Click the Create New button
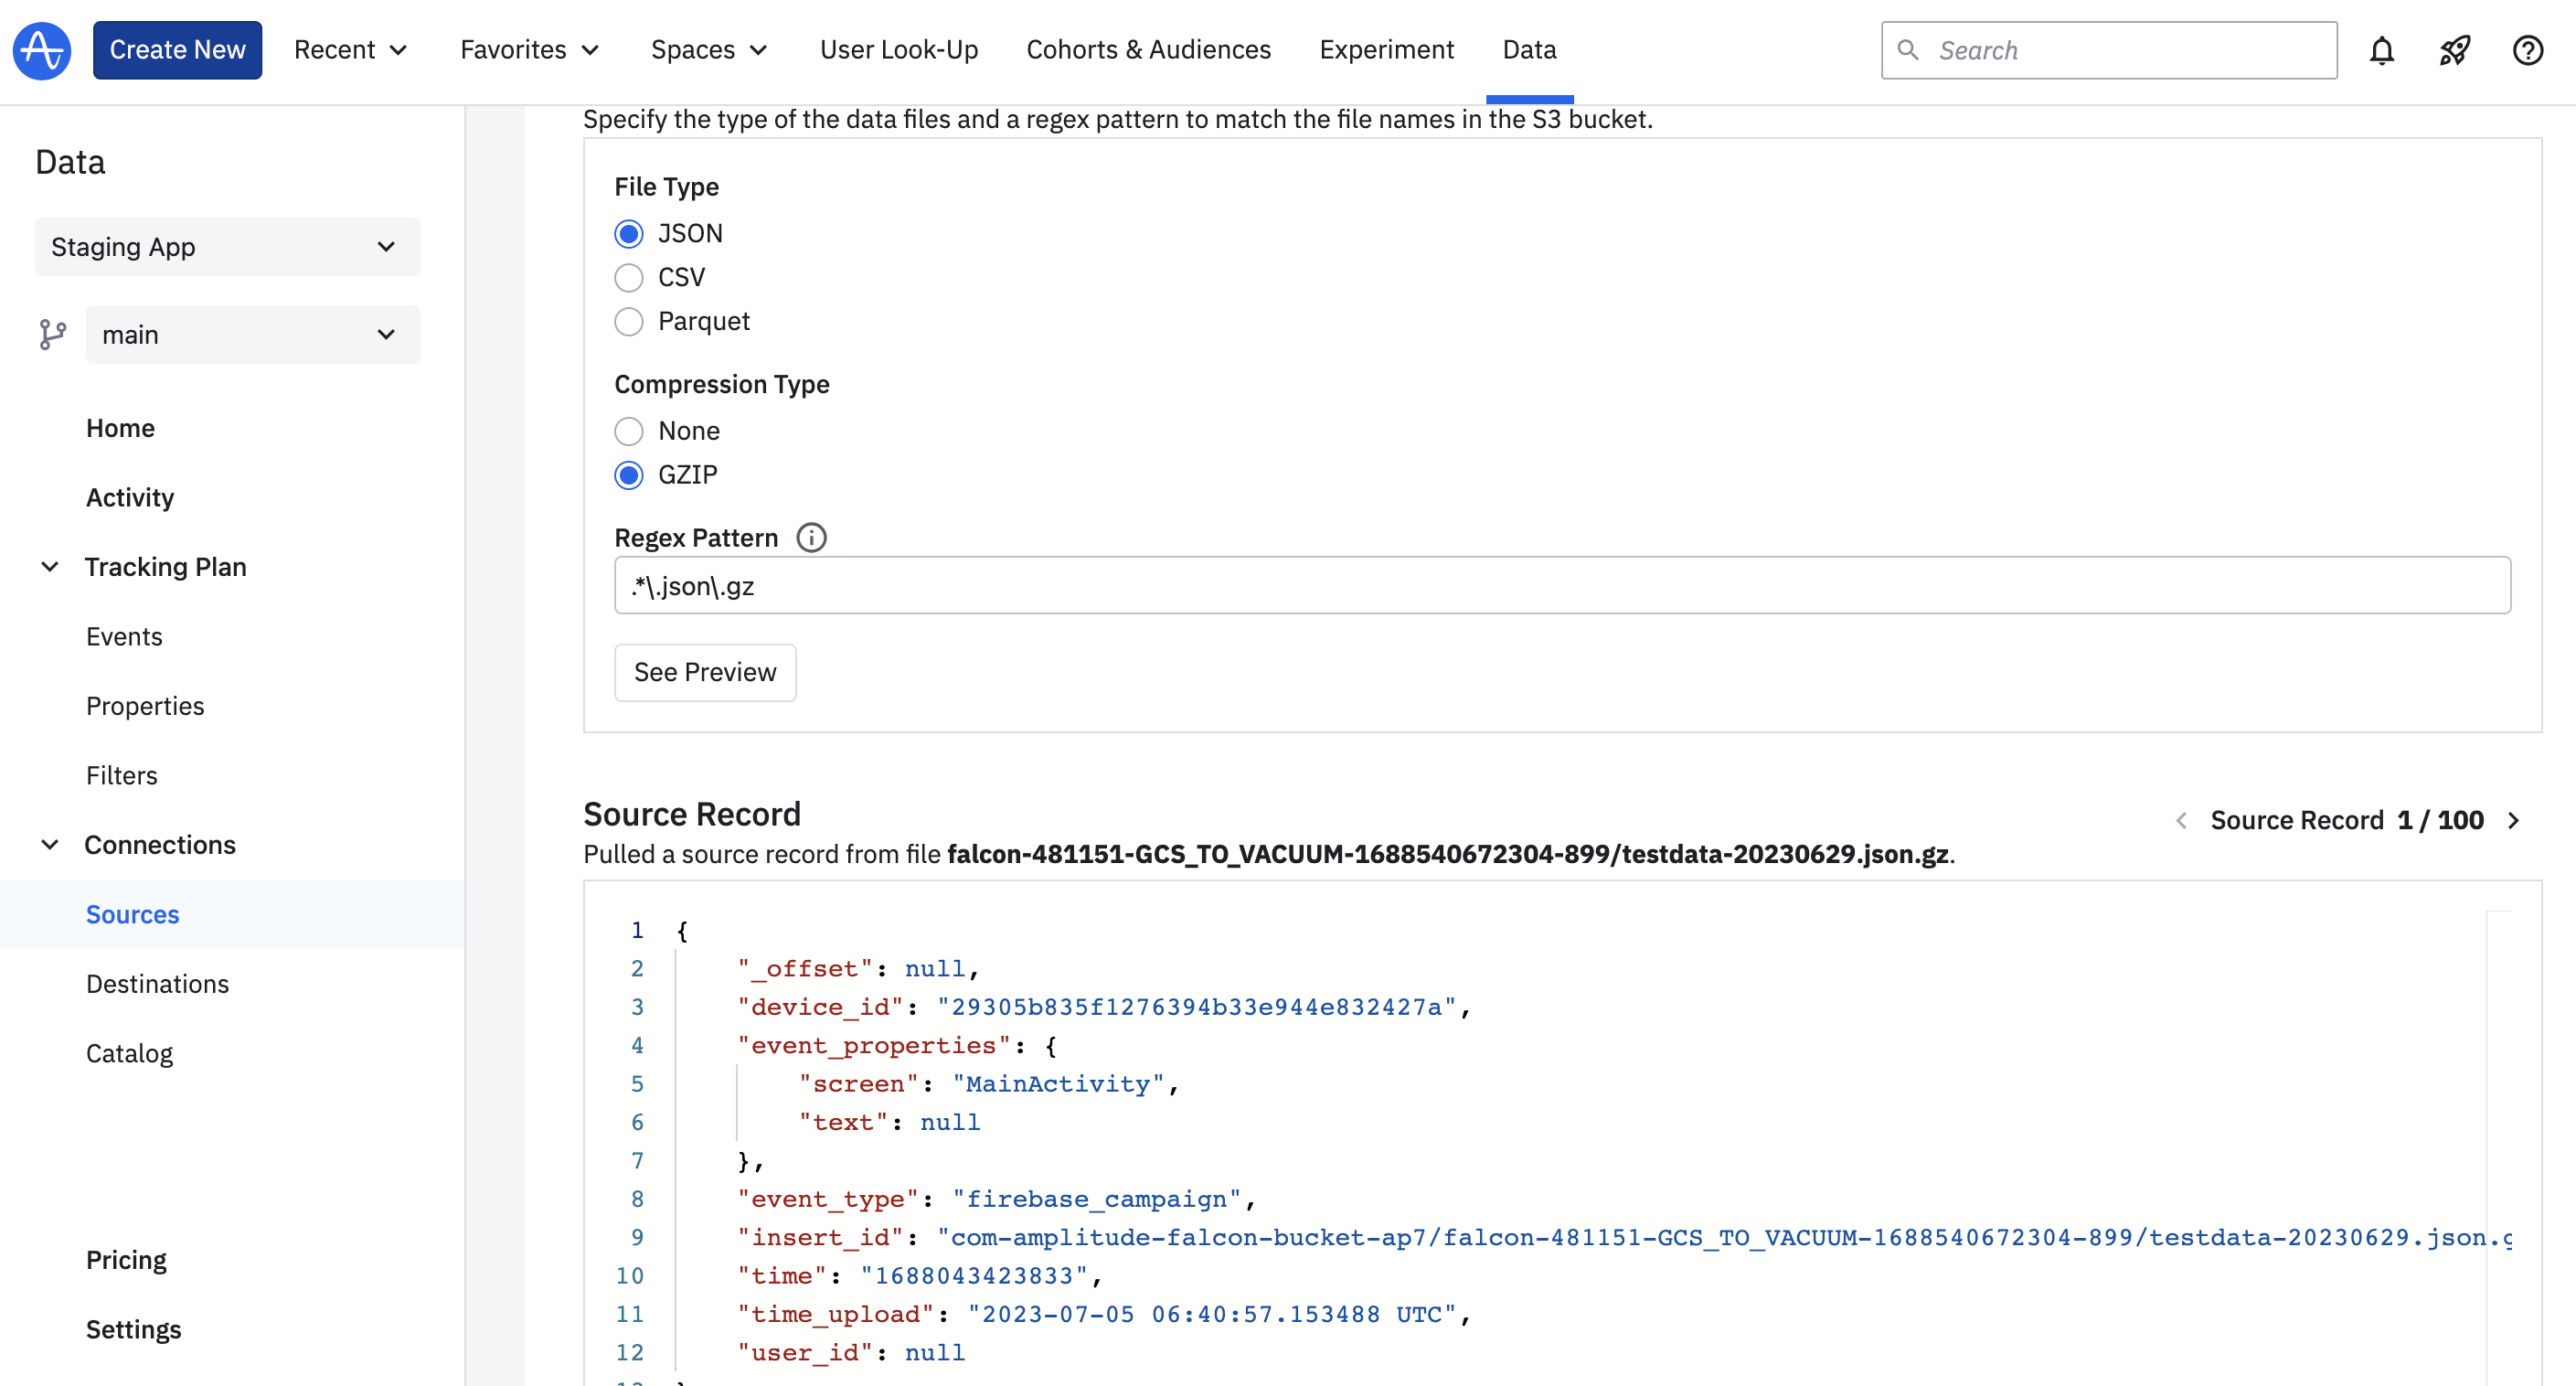Viewport: 2576px width, 1386px height. click(177, 50)
